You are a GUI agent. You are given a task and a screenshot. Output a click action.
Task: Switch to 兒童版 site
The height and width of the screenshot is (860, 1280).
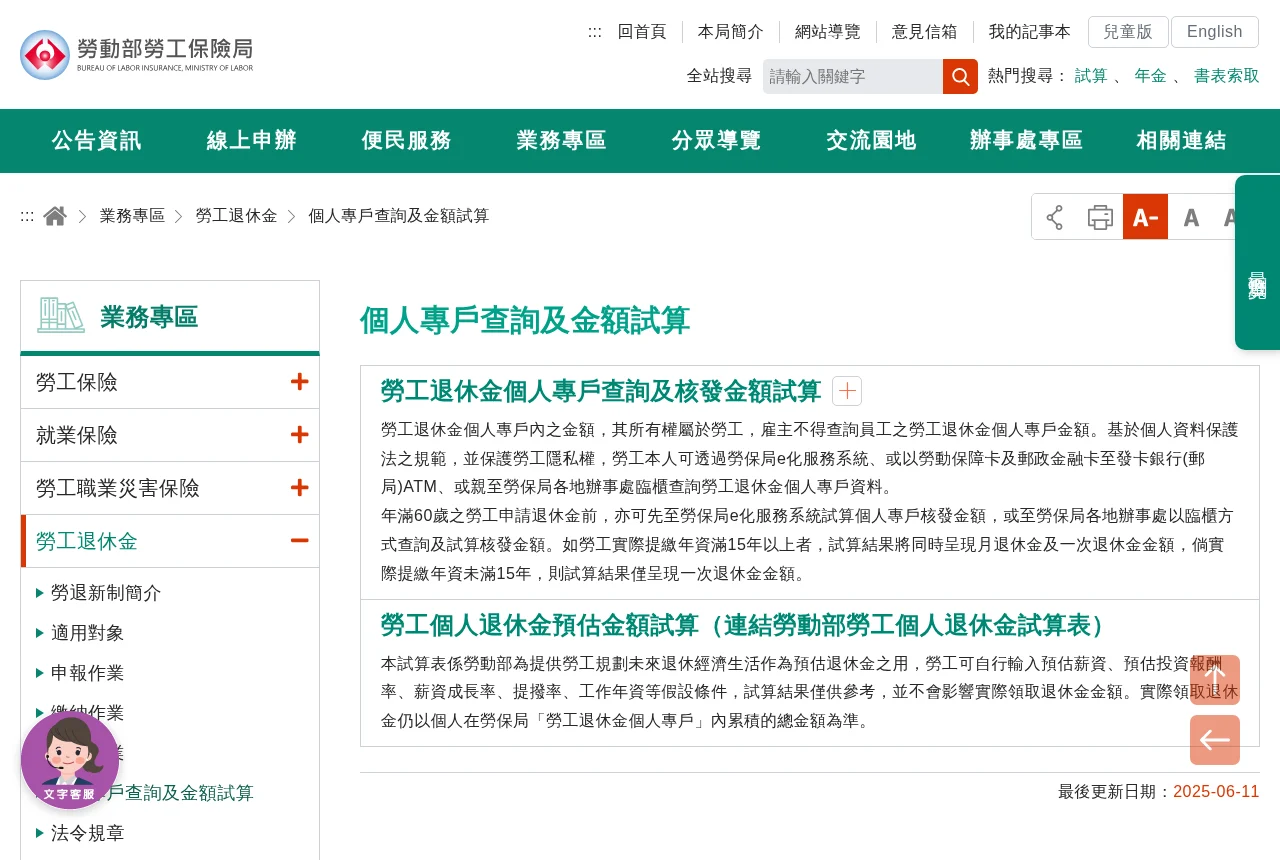coord(1128,32)
